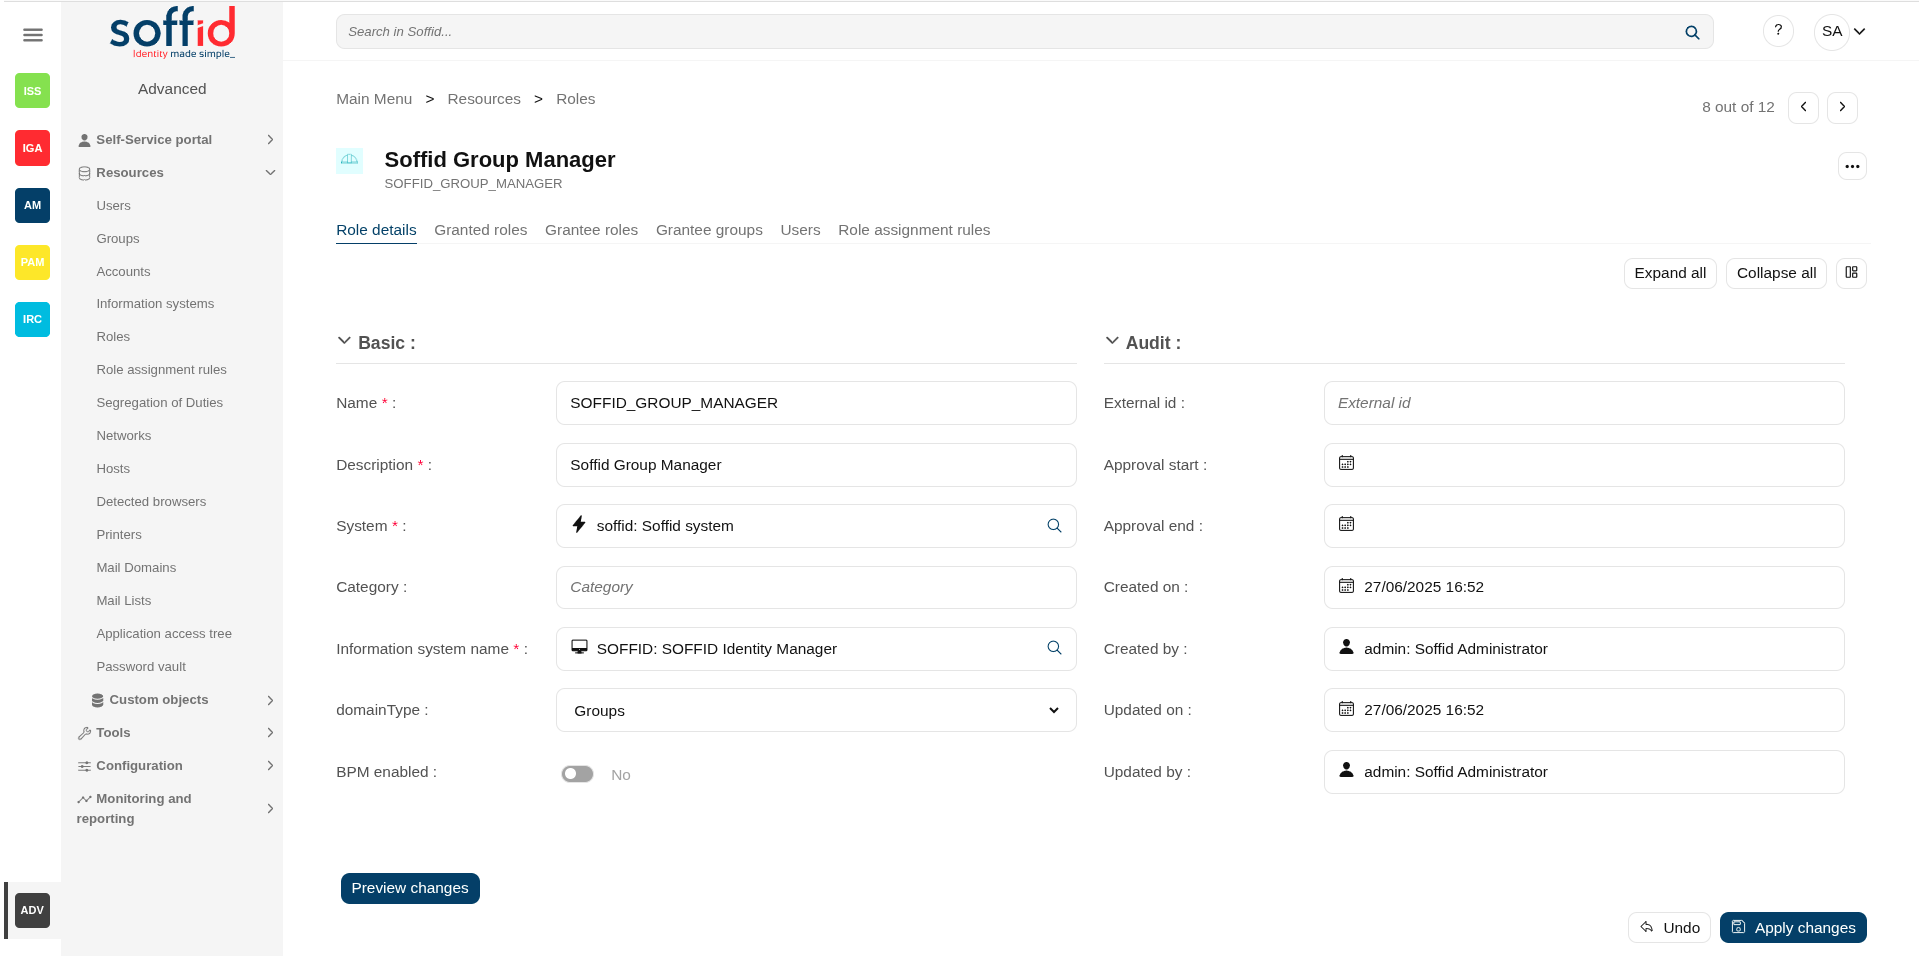
Task: Select the IGA module icon
Action: pyautogui.click(x=32, y=148)
